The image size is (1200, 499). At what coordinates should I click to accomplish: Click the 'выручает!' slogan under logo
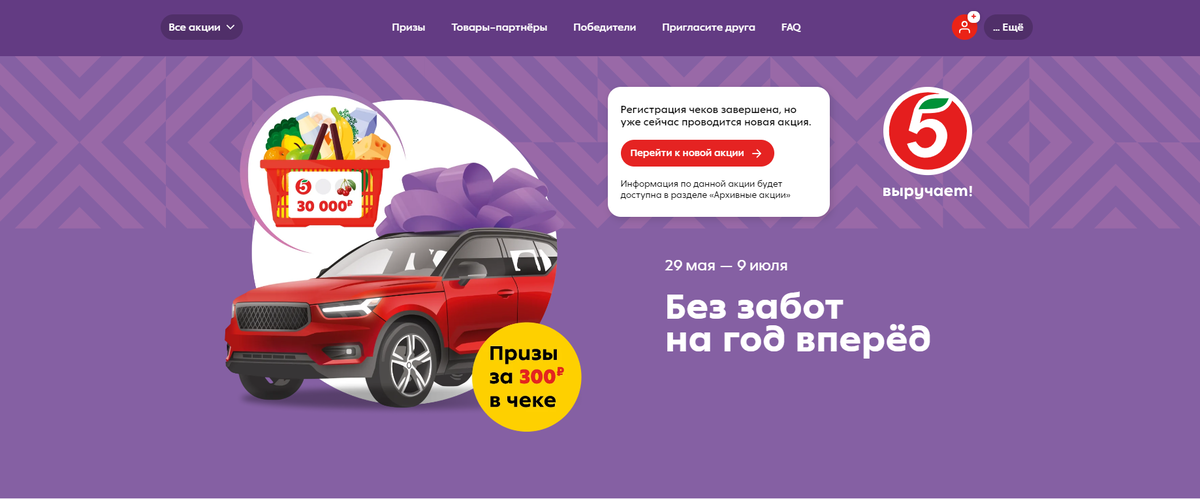[x=927, y=191]
